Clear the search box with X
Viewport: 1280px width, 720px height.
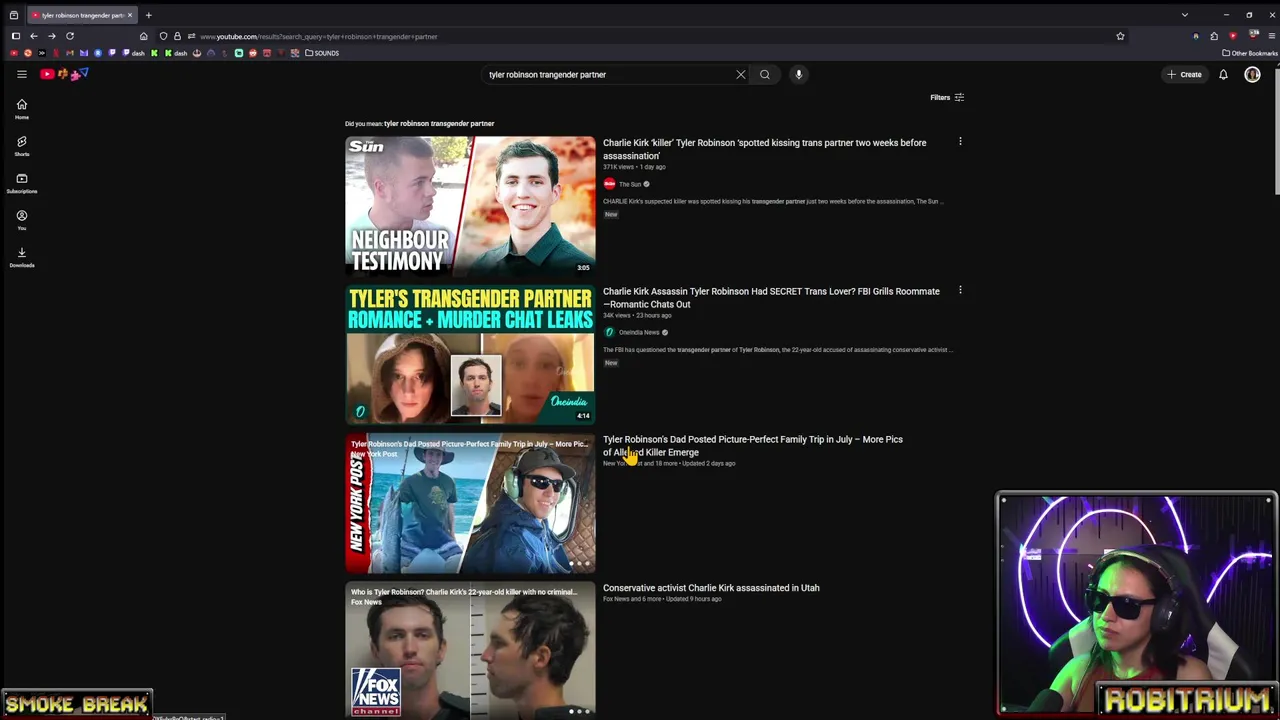741,74
